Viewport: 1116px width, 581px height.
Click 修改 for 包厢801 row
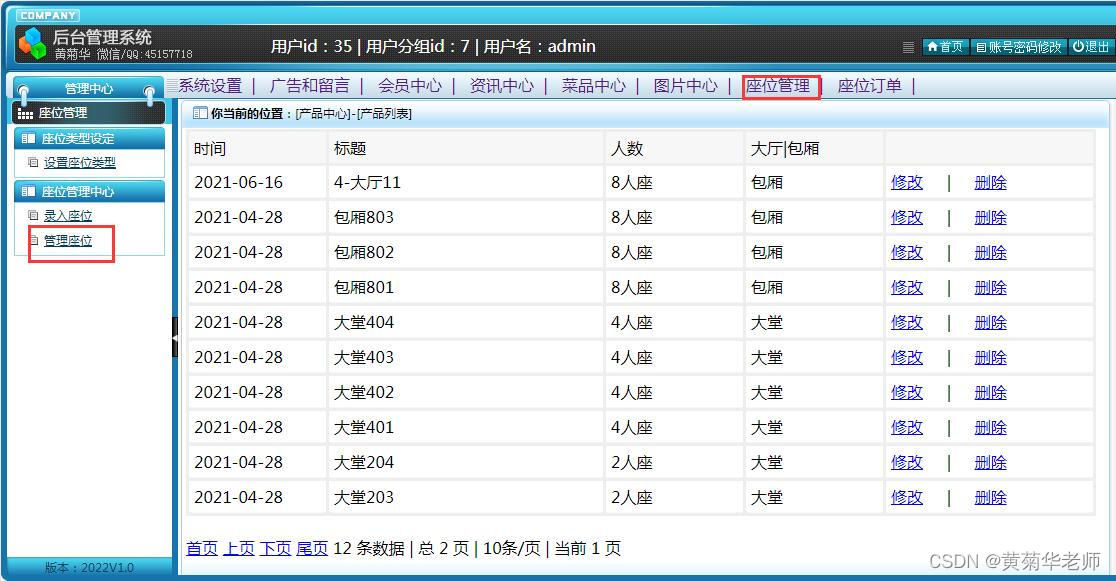coord(907,287)
